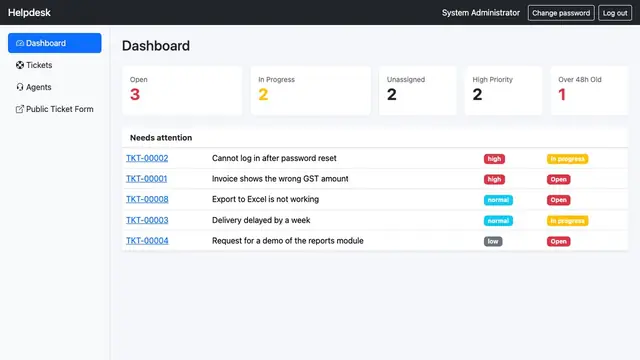Click the high badge on TKT-00001 row
The height and width of the screenshot is (360, 640).
(x=494, y=179)
